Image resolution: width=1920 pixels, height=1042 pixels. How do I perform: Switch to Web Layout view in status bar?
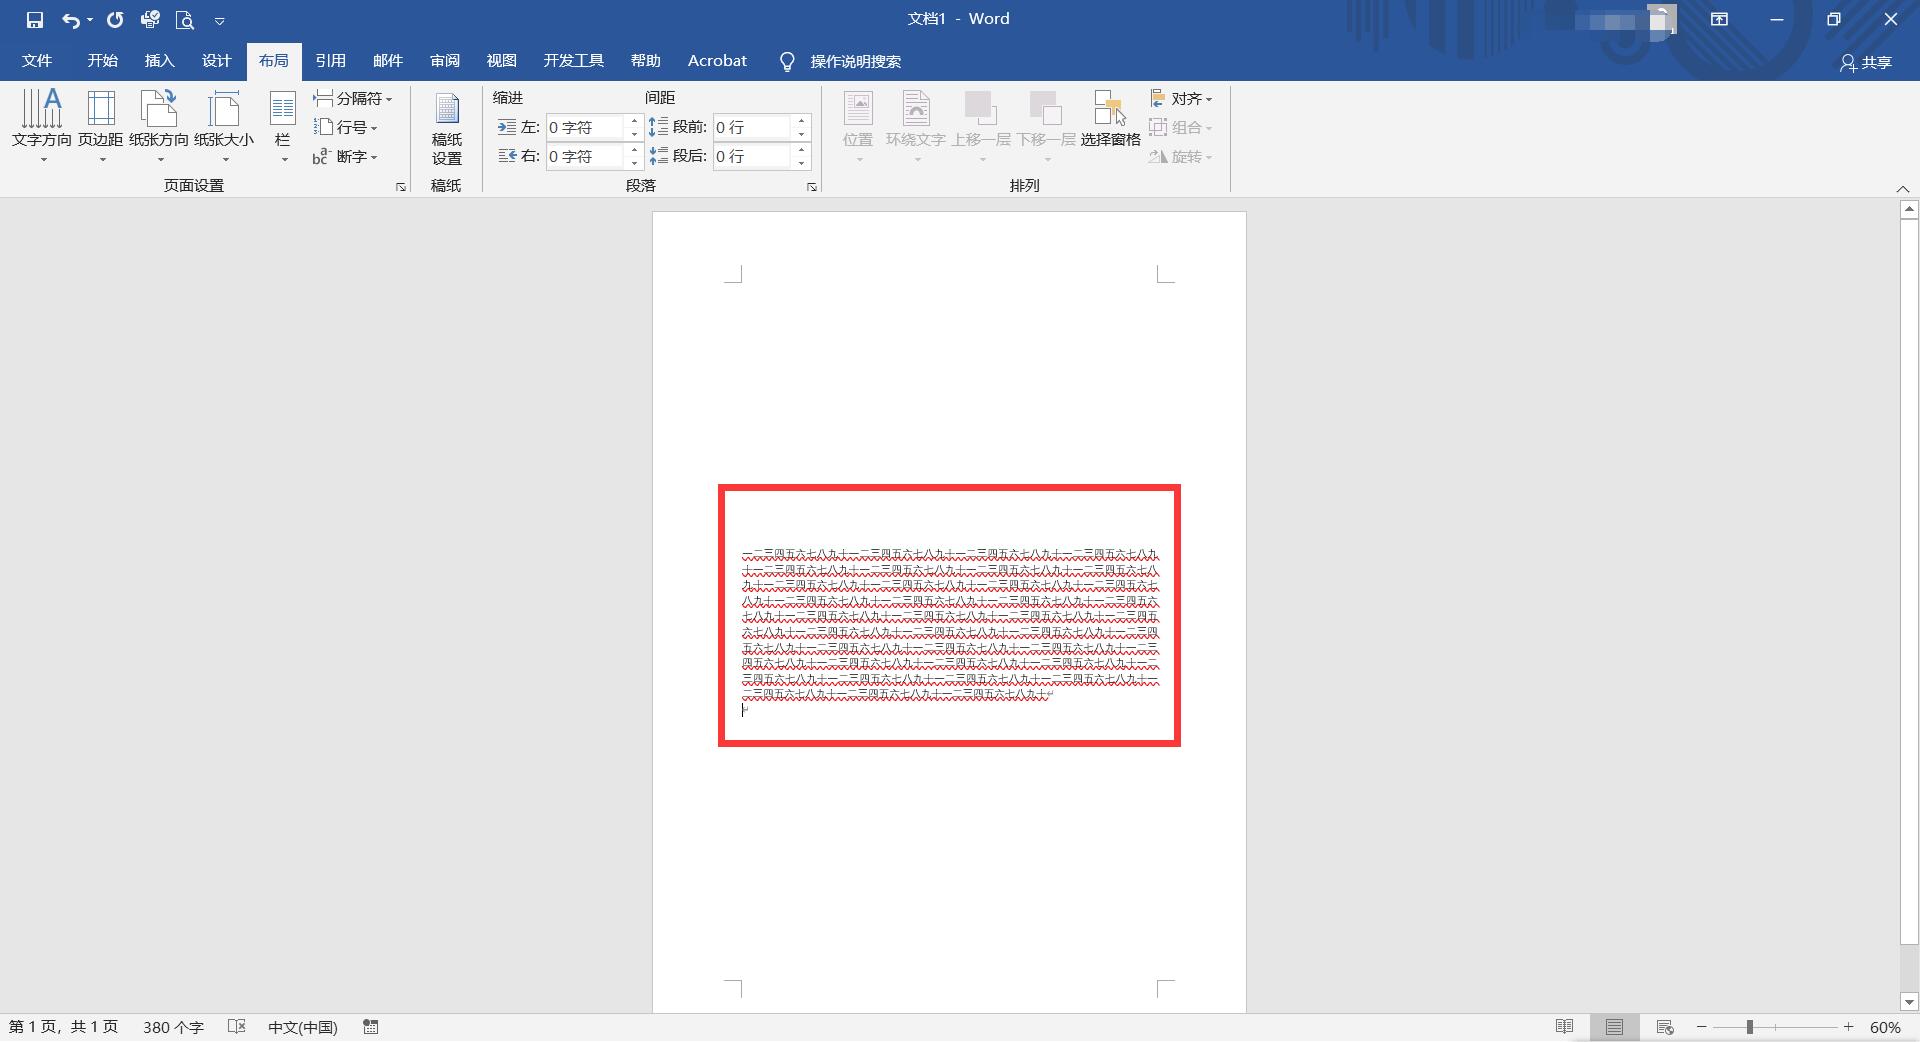1665,1027
